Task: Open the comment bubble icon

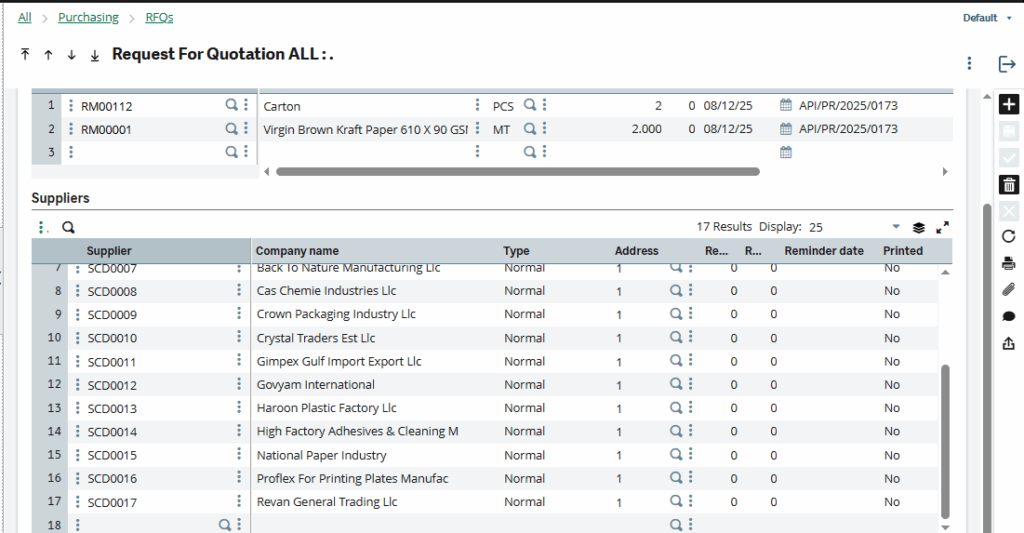Action: pyautogui.click(x=1008, y=316)
